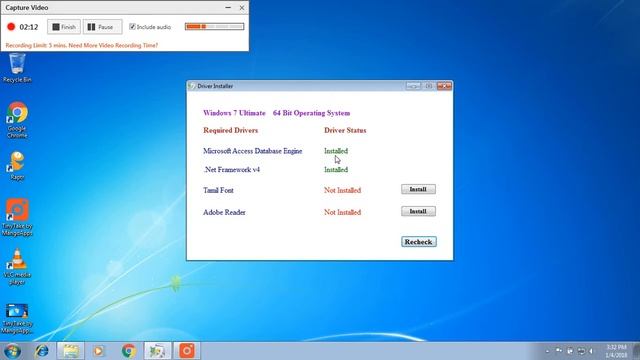Click the Capture Video window title
Viewport: 640px width, 360px height.
[27, 8]
